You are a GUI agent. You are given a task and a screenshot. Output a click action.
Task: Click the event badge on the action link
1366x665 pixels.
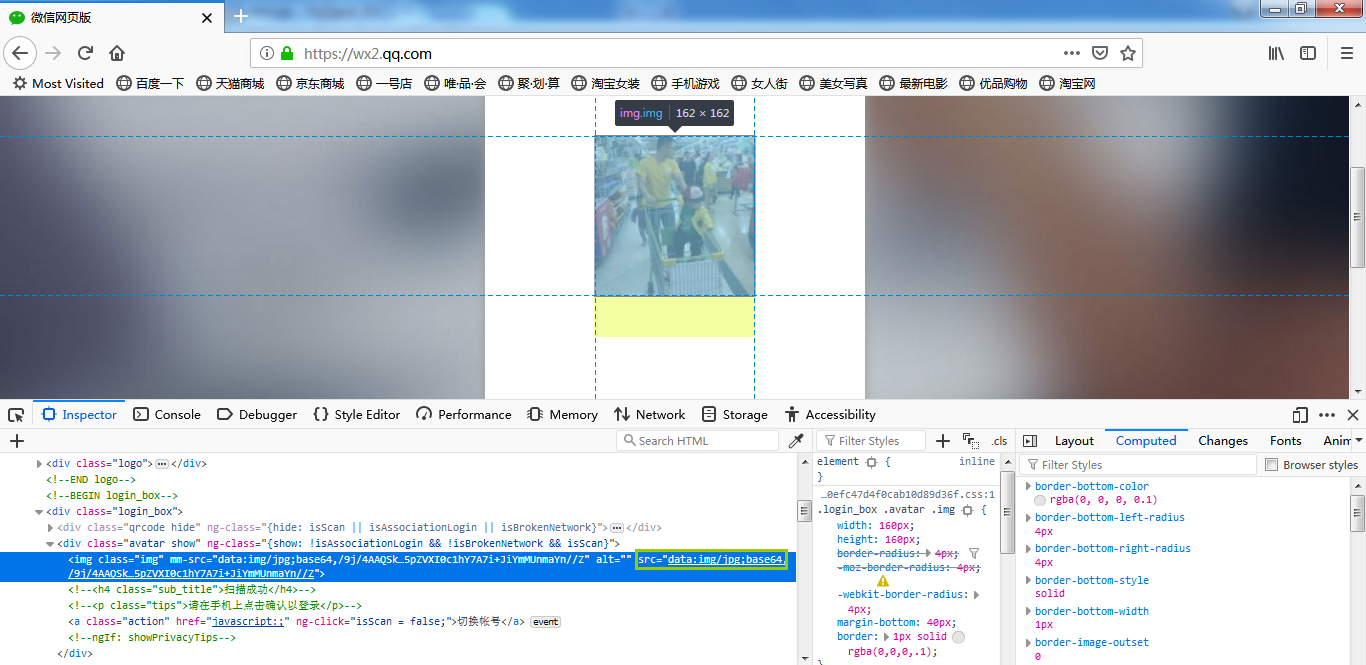coord(545,622)
